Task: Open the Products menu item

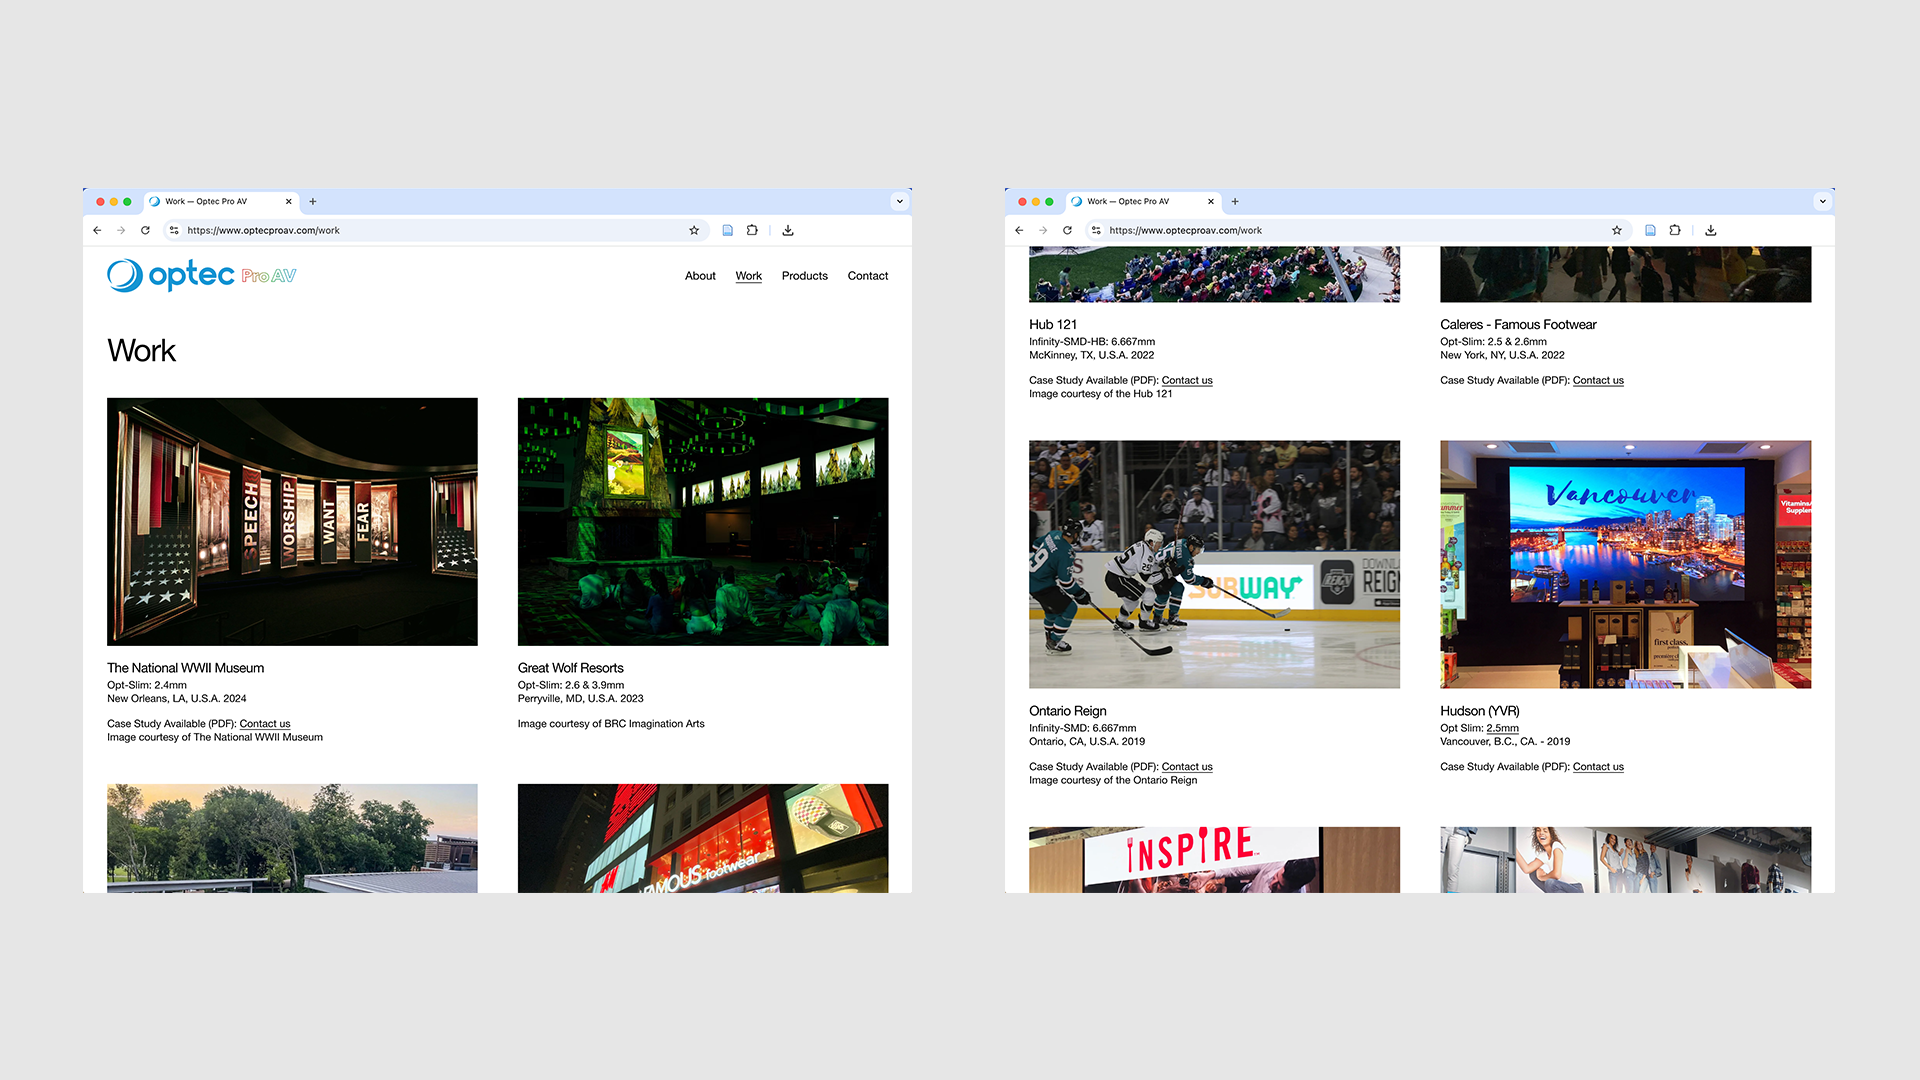Action: [x=805, y=276]
